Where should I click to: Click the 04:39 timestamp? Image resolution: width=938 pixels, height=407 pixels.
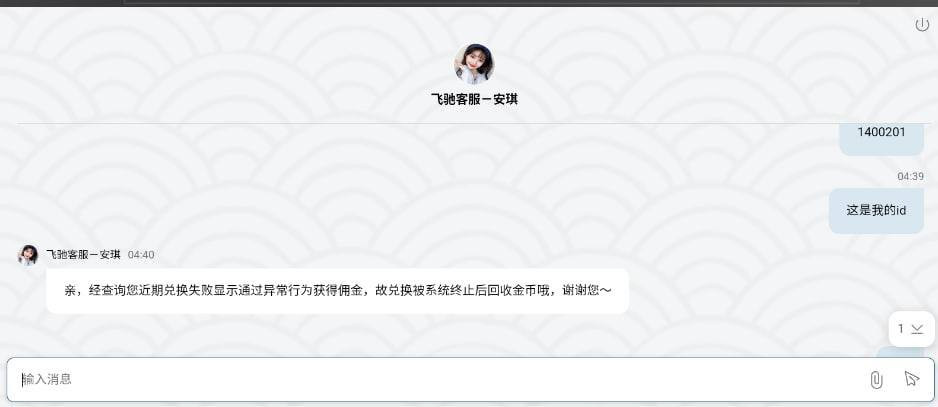(910, 177)
